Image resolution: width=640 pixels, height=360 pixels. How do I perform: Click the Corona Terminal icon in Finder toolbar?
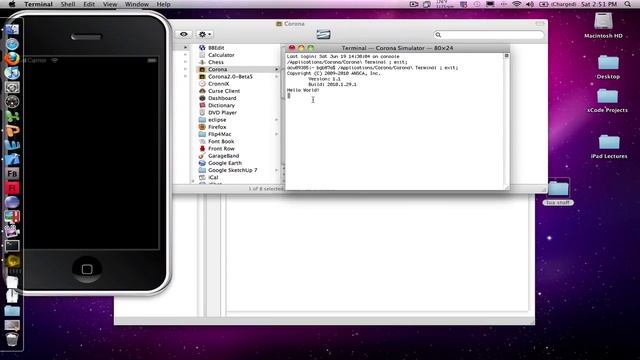[x=323, y=34]
